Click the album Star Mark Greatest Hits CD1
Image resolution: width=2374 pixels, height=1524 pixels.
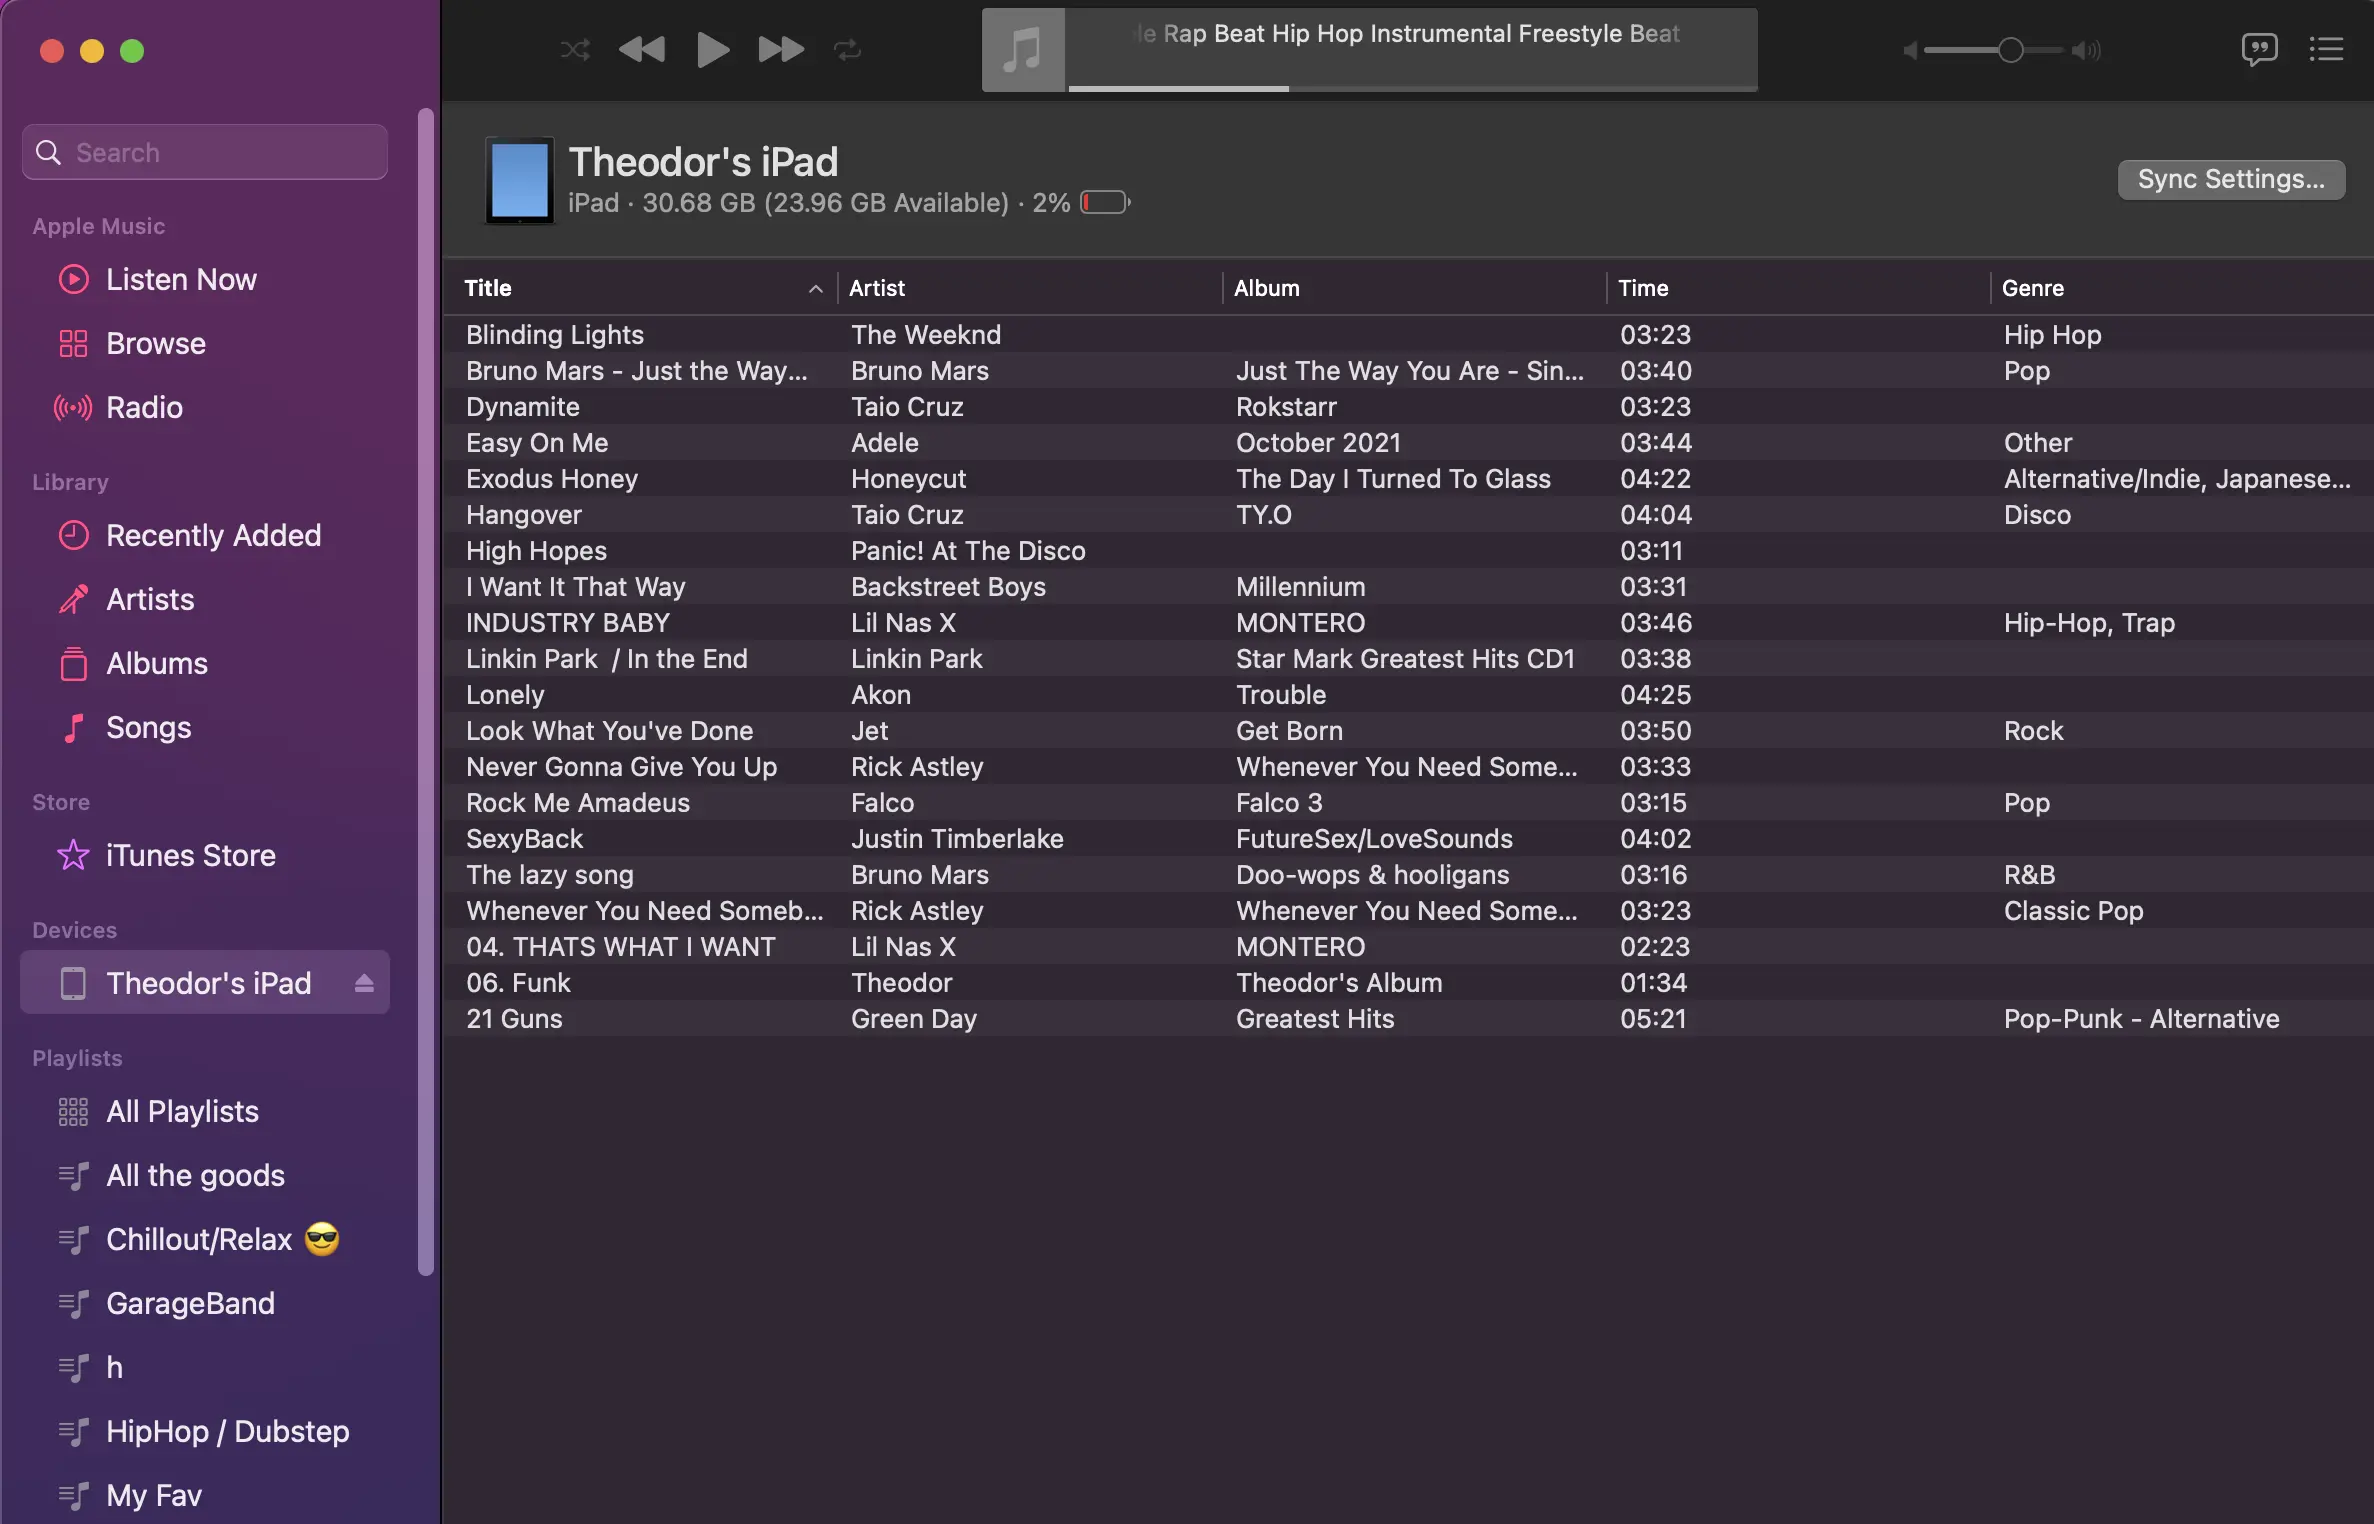tap(1405, 659)
